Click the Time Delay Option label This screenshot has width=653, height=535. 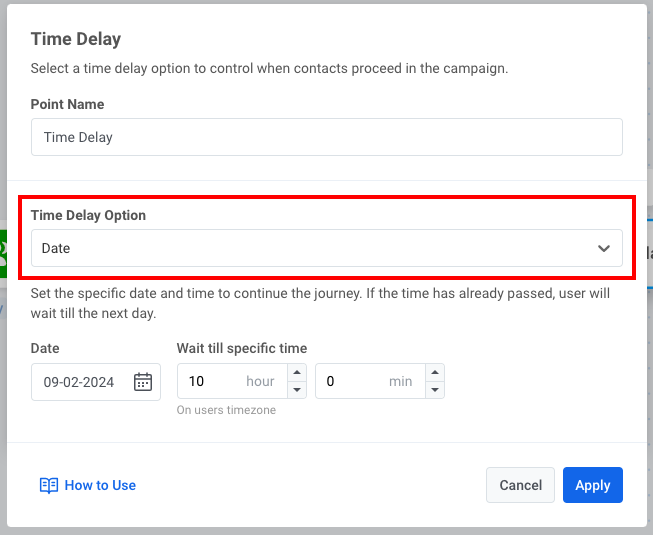[x=88, y=215]
